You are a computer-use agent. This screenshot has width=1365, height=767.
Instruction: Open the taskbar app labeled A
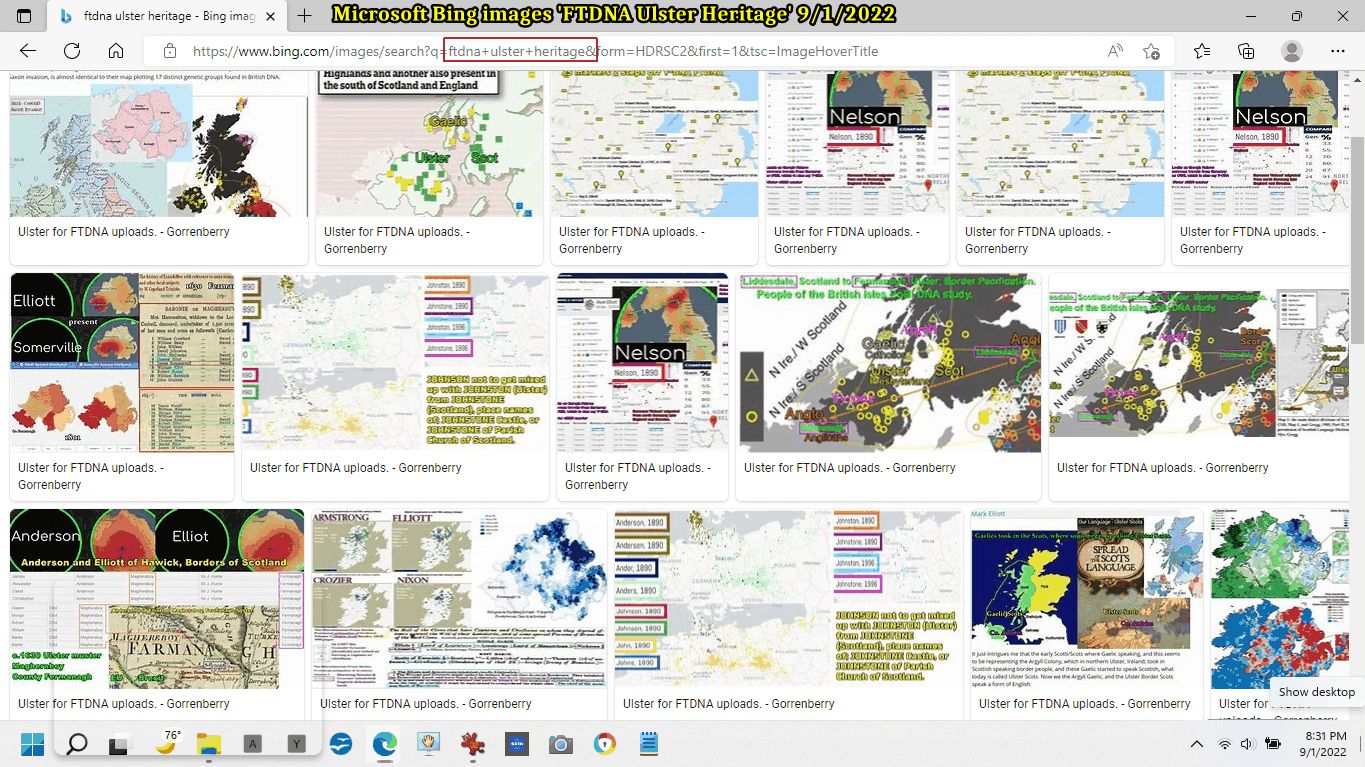253,744
